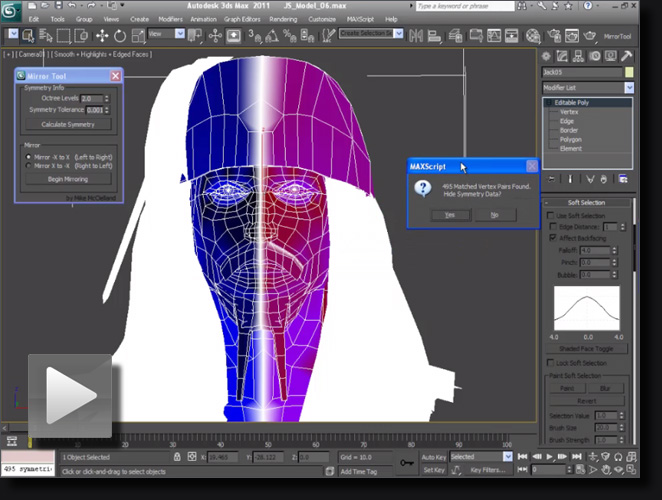
Task: Open Render Setup dialog
Action: tap(553, 36)
